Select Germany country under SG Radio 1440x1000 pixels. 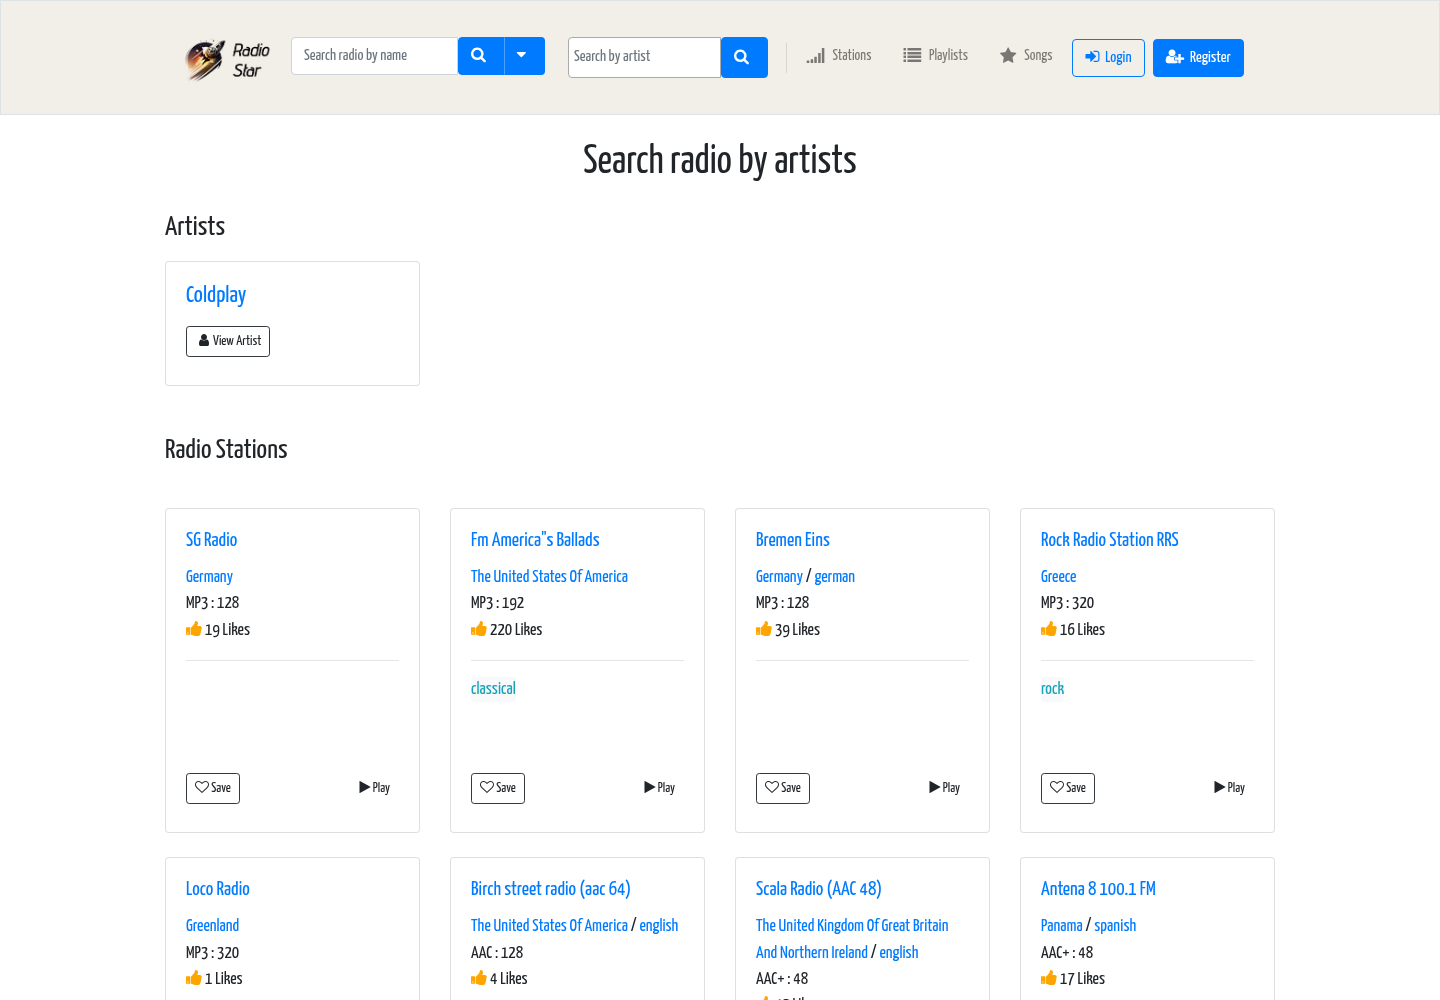point(209,576)
